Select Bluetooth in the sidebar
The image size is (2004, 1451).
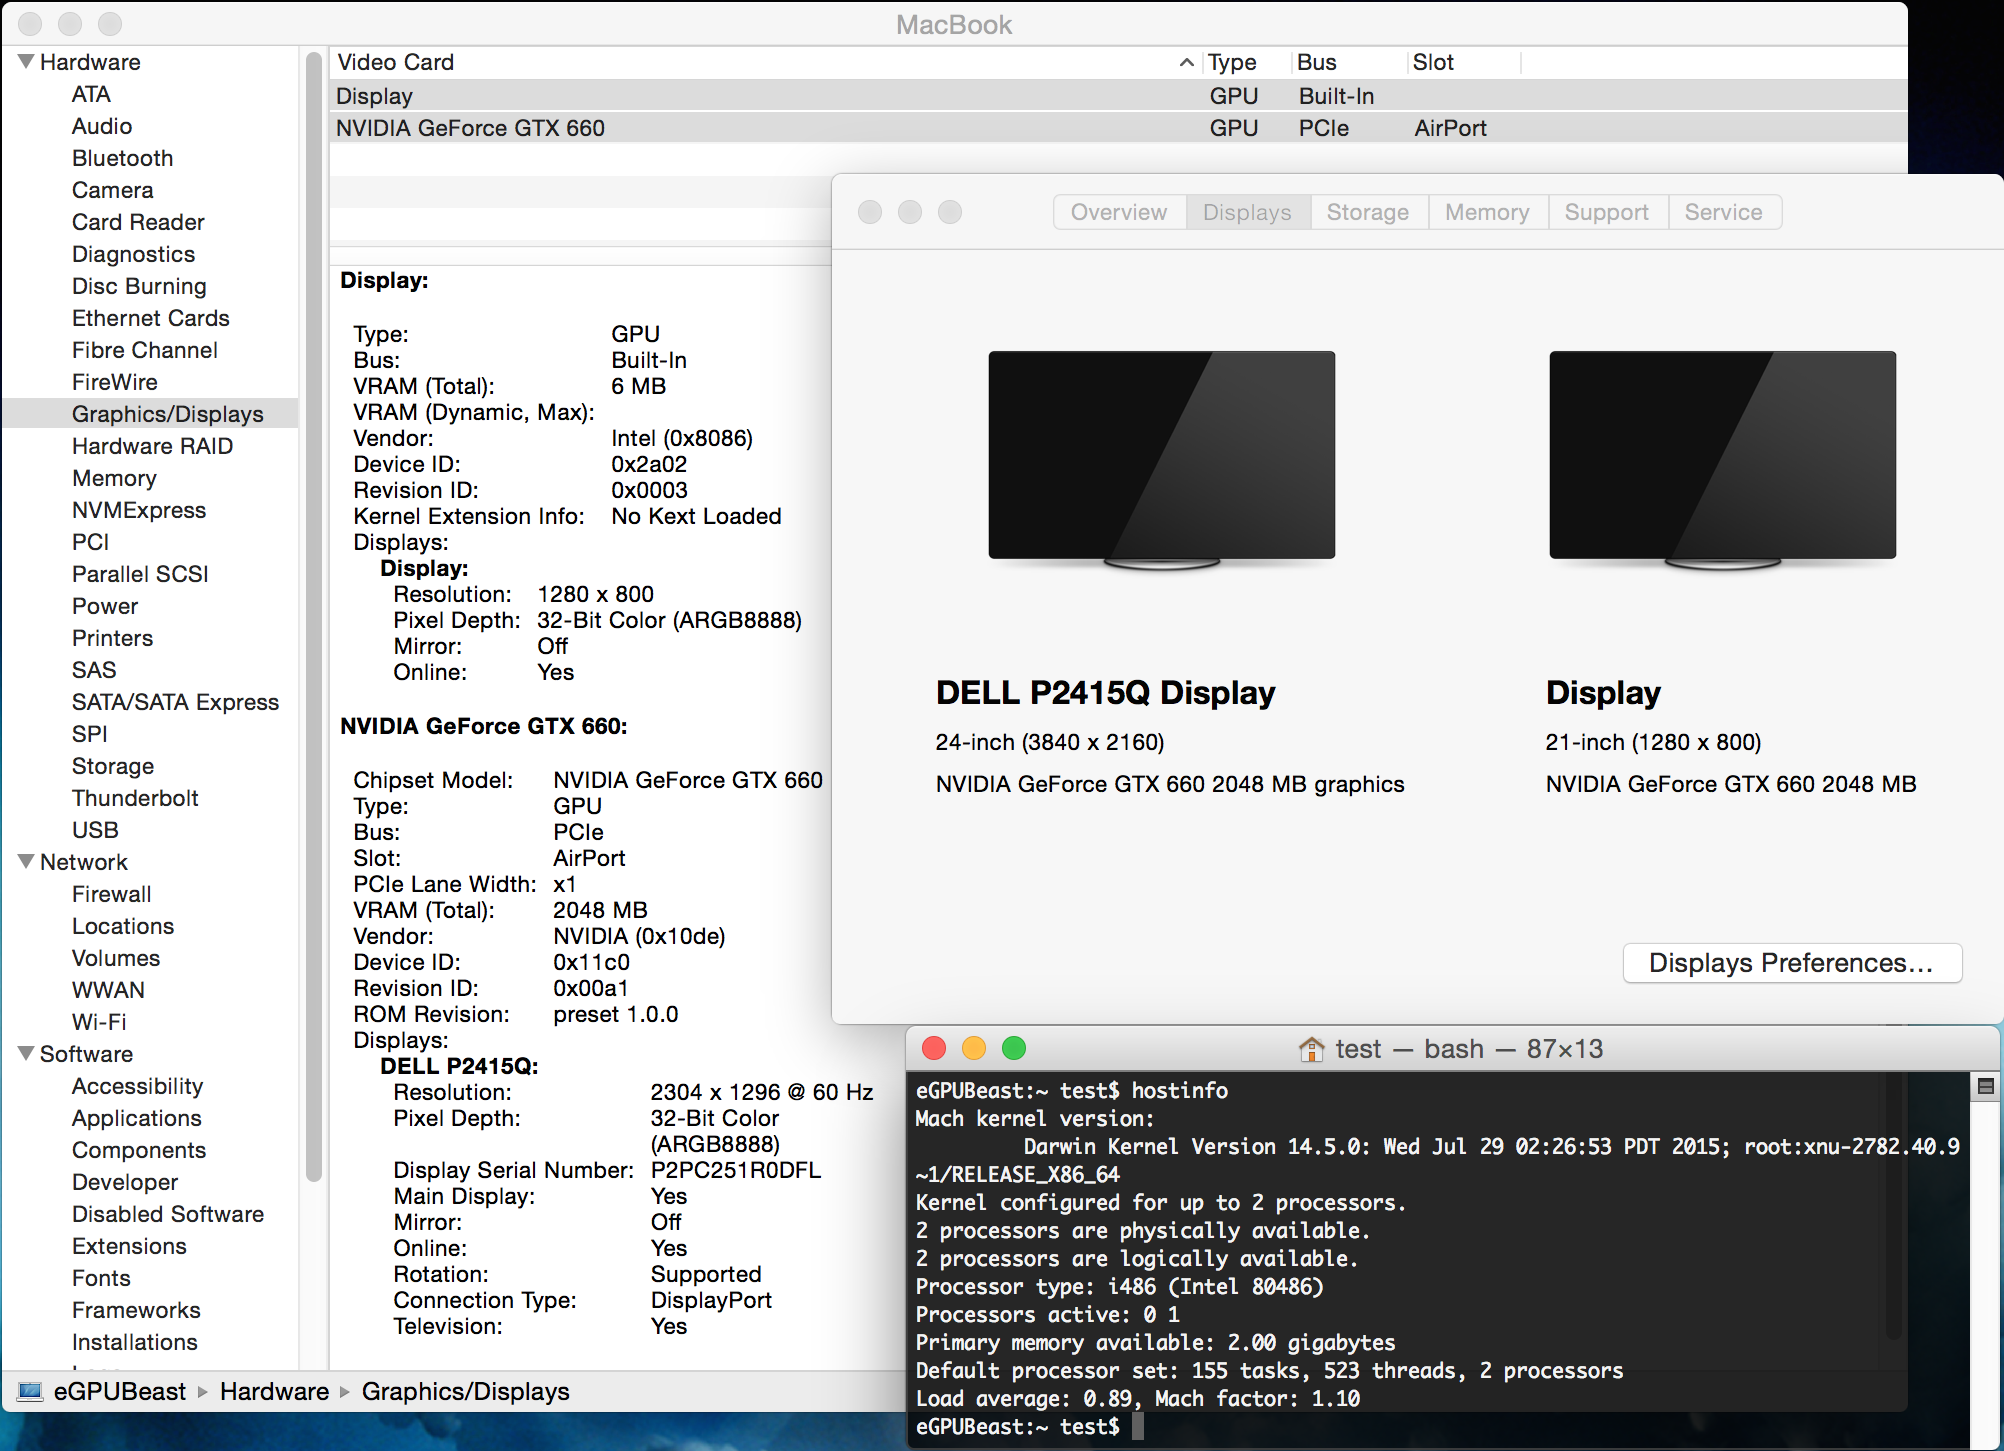tap(123, 158)
